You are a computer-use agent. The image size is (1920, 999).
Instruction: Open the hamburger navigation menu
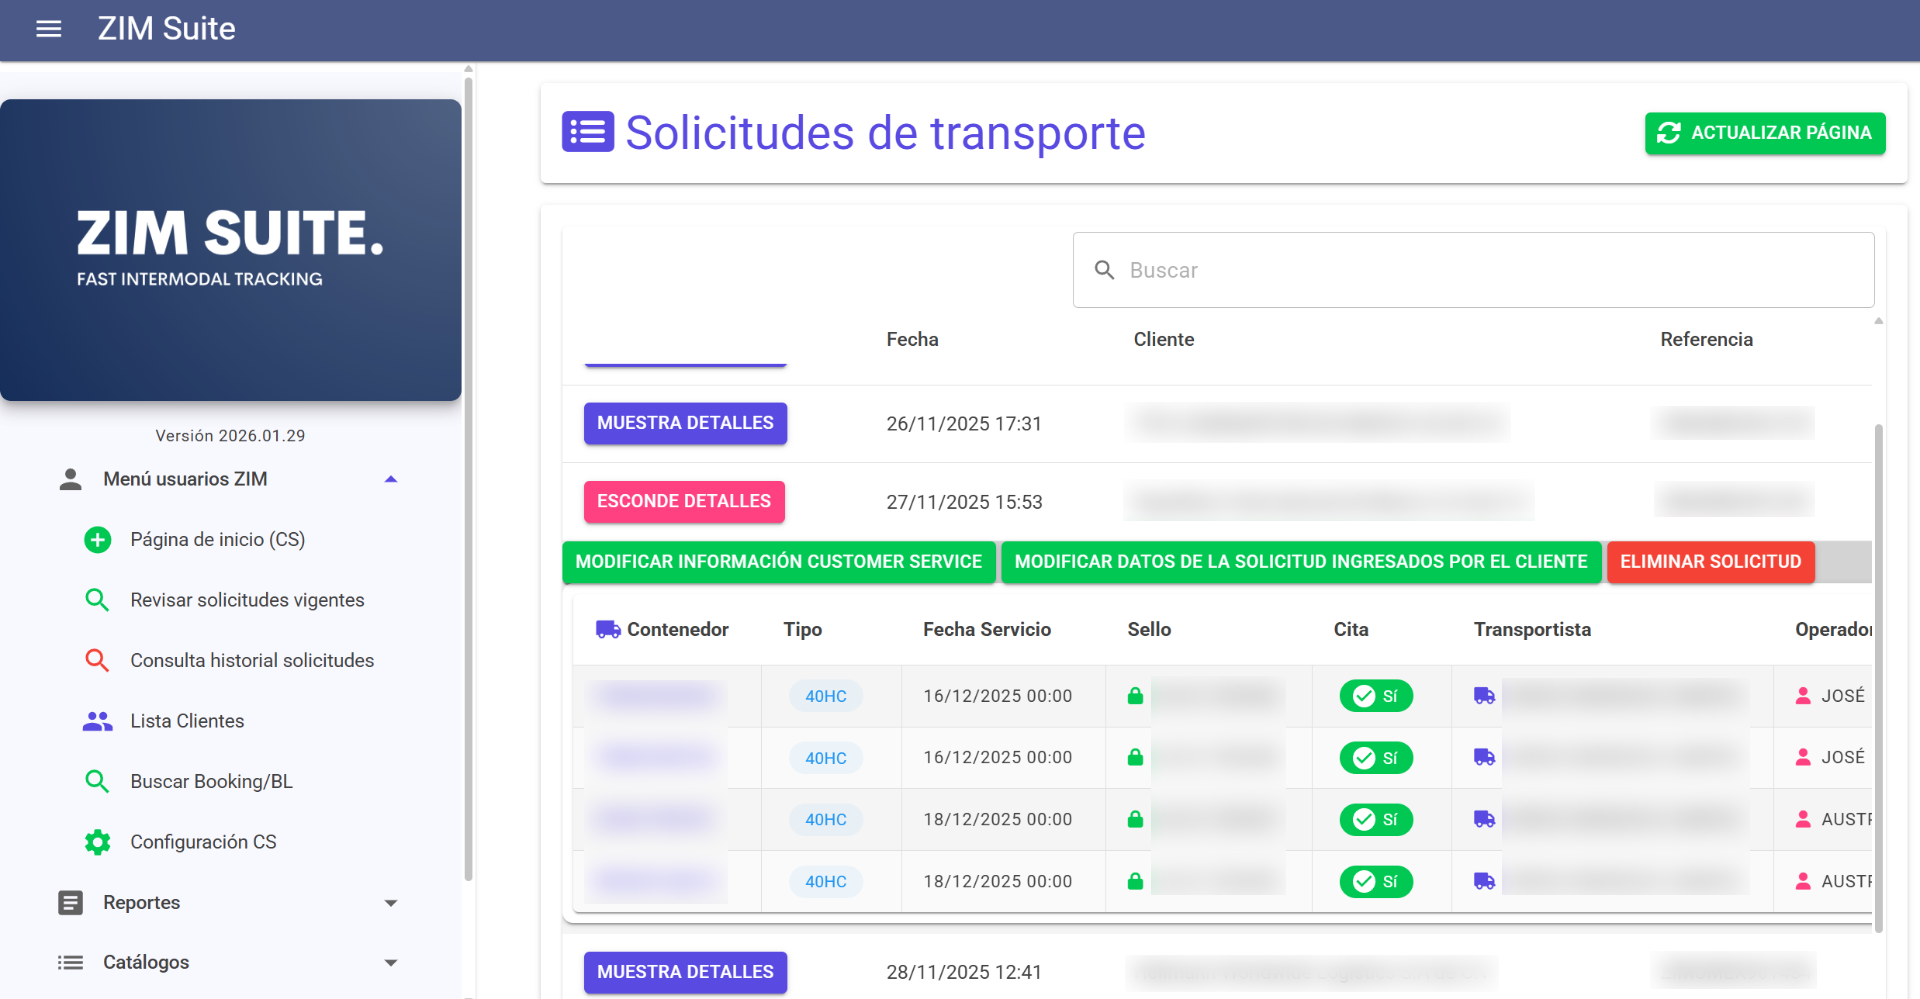coord(48,29)
